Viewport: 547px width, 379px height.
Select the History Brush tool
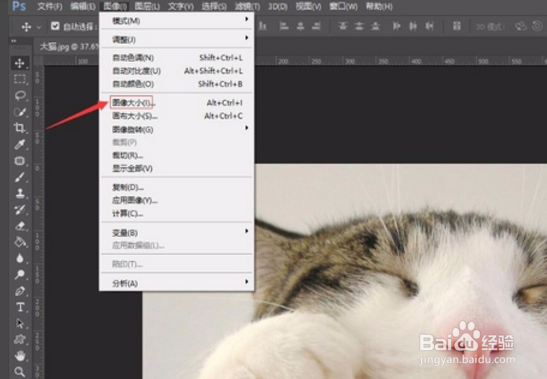pos(20,210)
